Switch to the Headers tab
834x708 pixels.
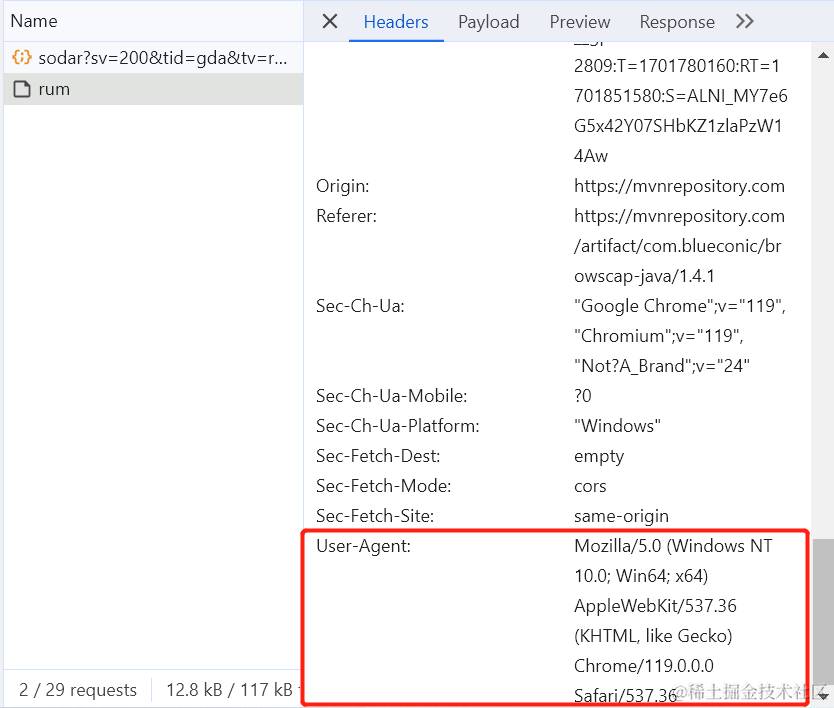(x=396, y=22)
